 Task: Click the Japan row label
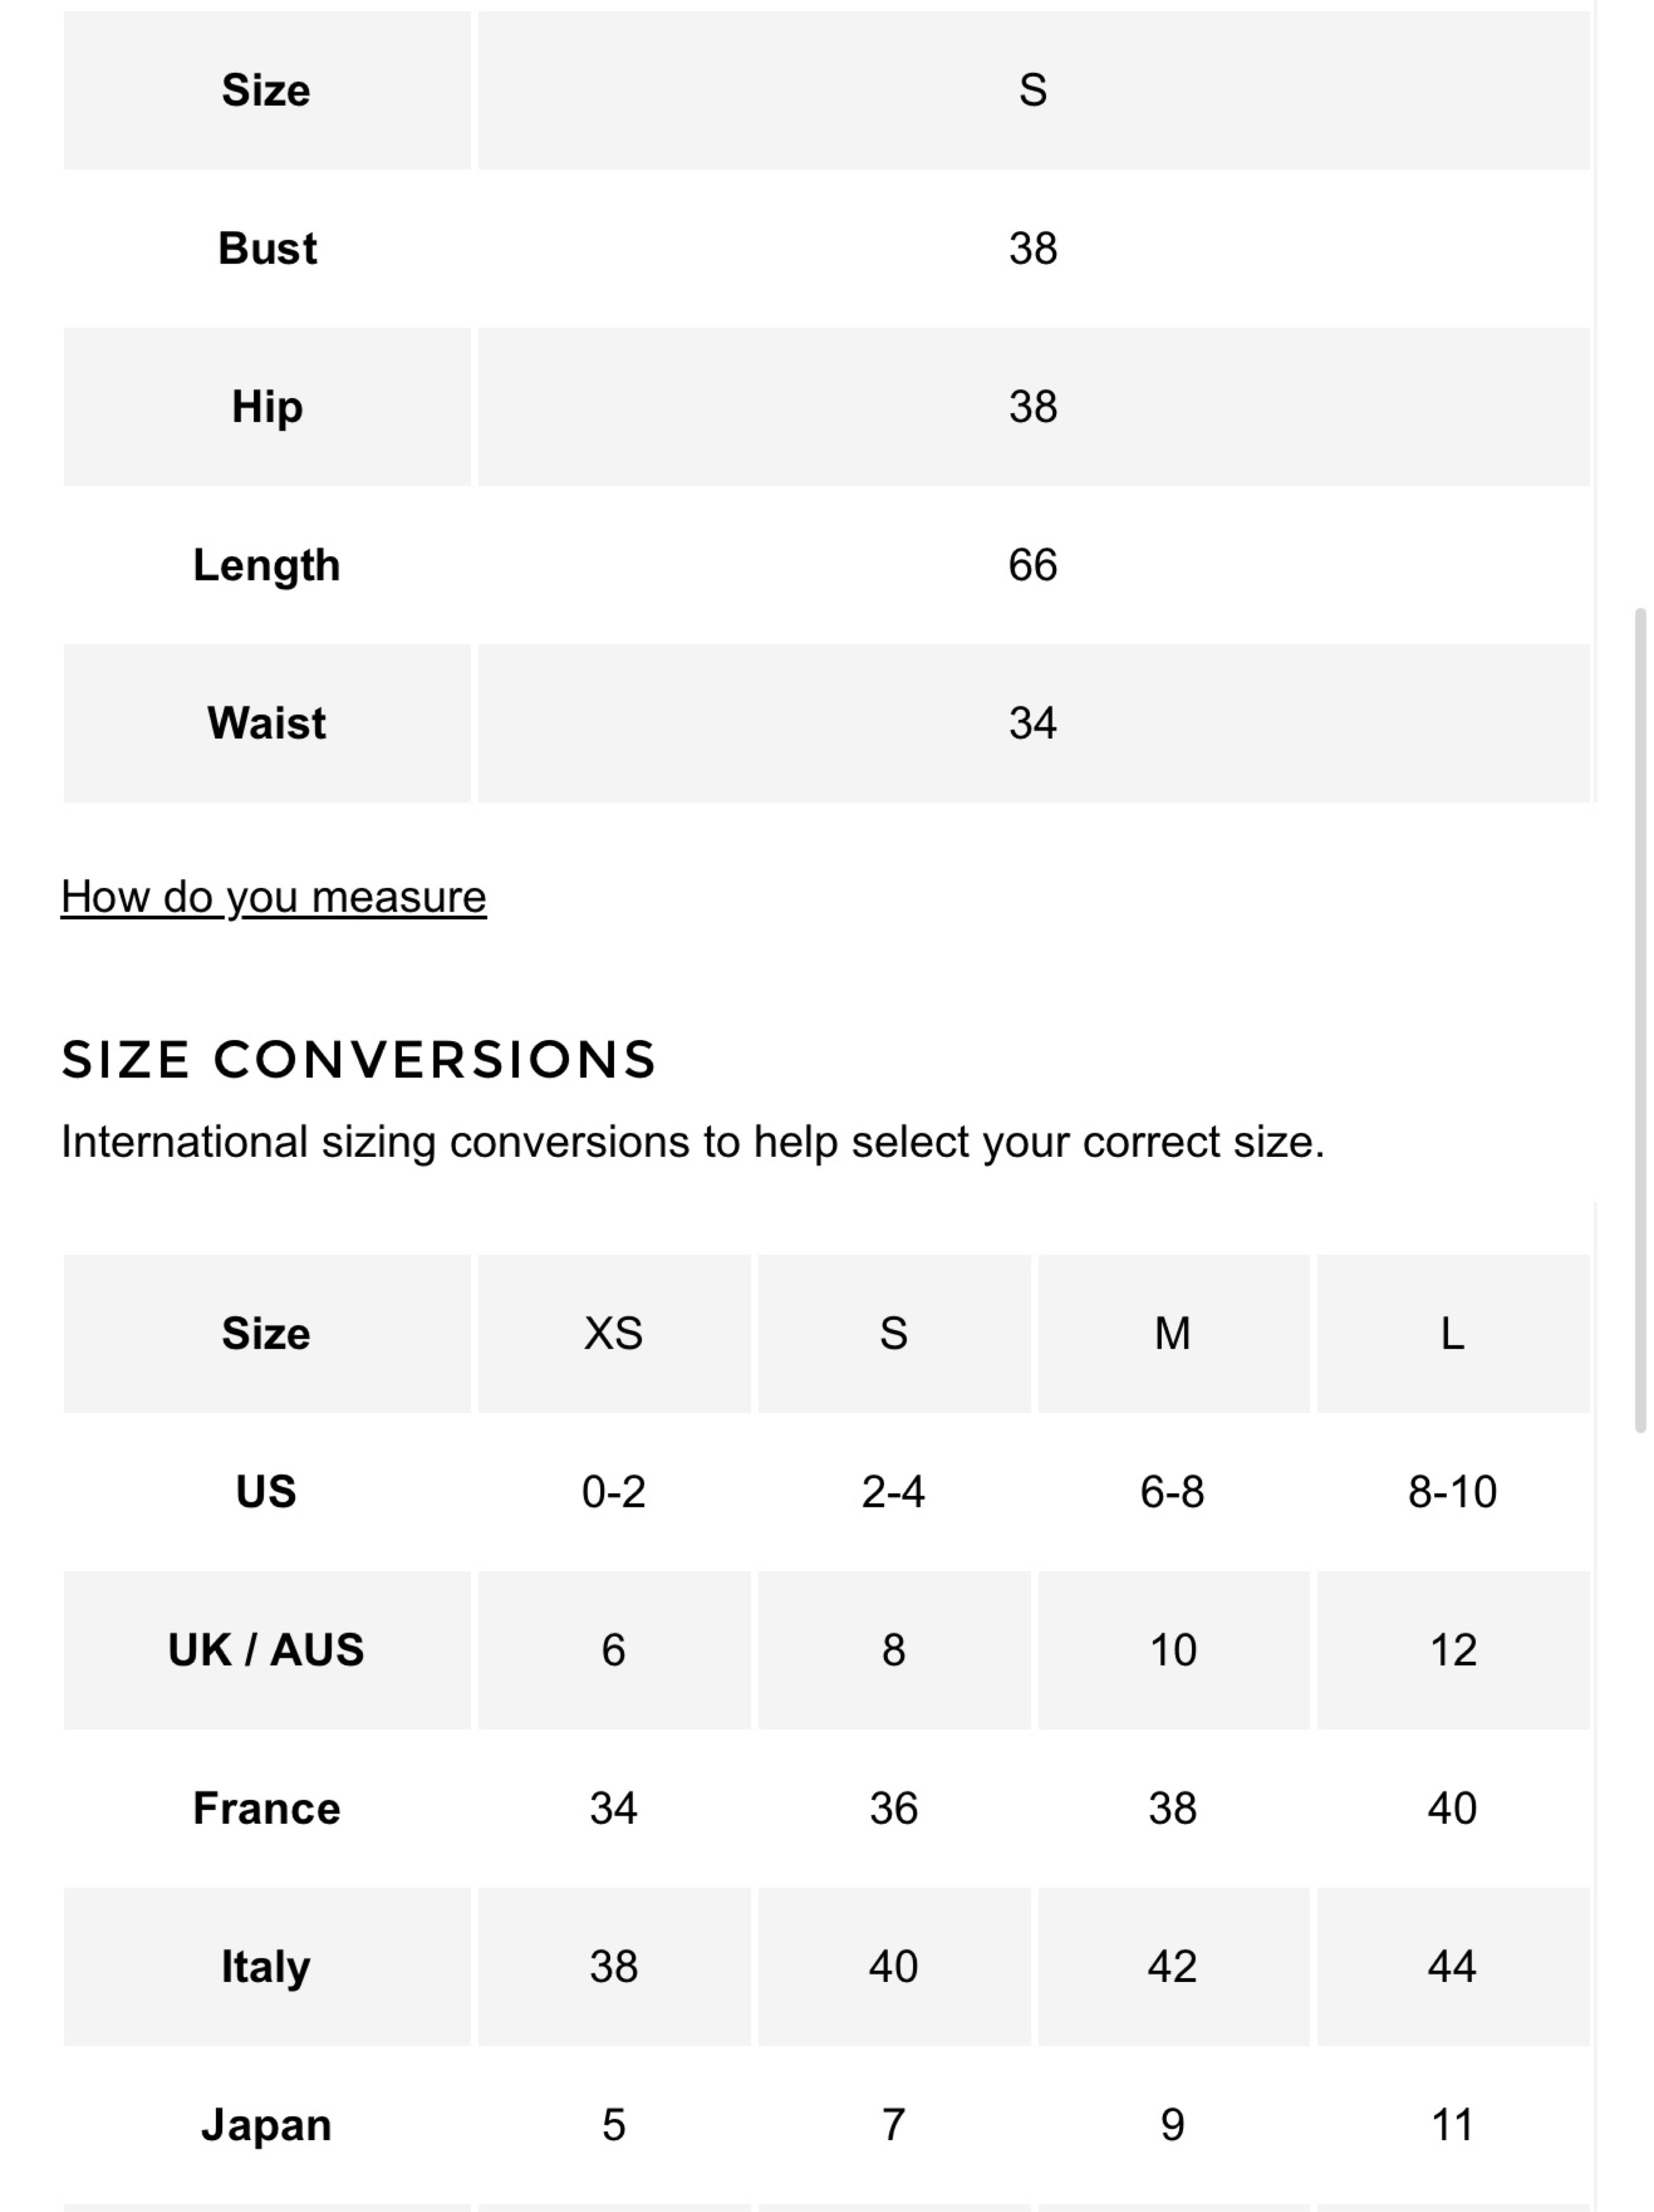tap(267, 2125)
